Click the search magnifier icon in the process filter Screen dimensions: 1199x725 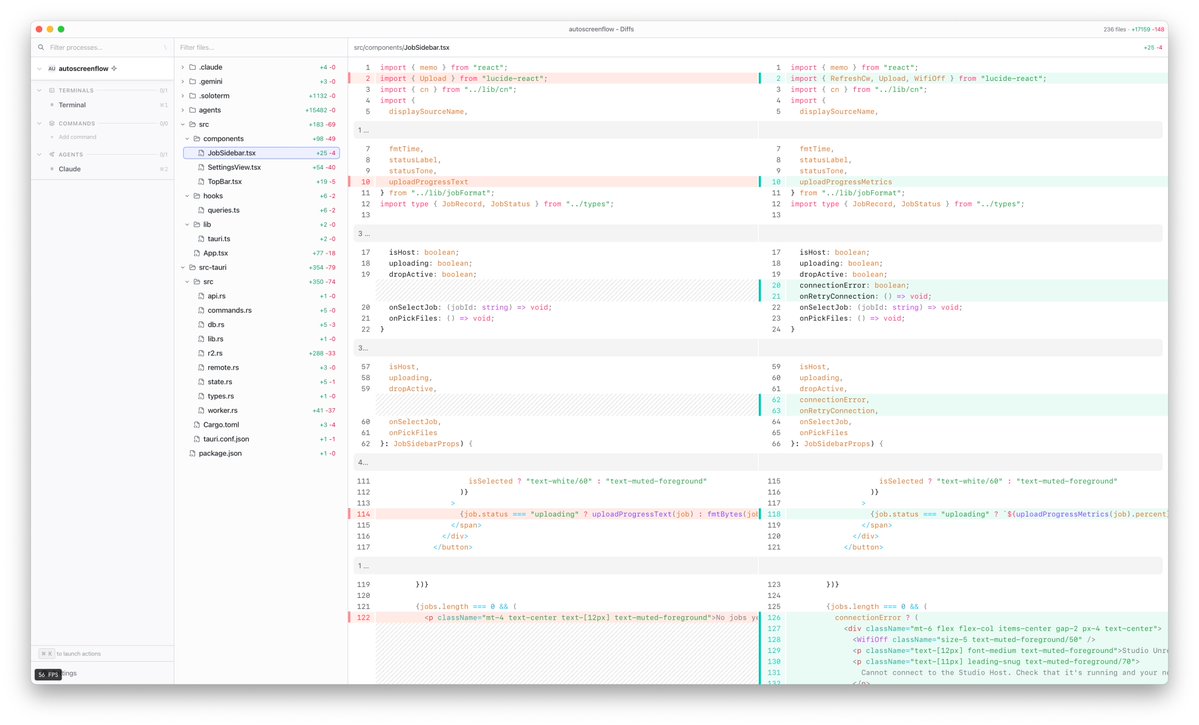[x=41, y=47]
